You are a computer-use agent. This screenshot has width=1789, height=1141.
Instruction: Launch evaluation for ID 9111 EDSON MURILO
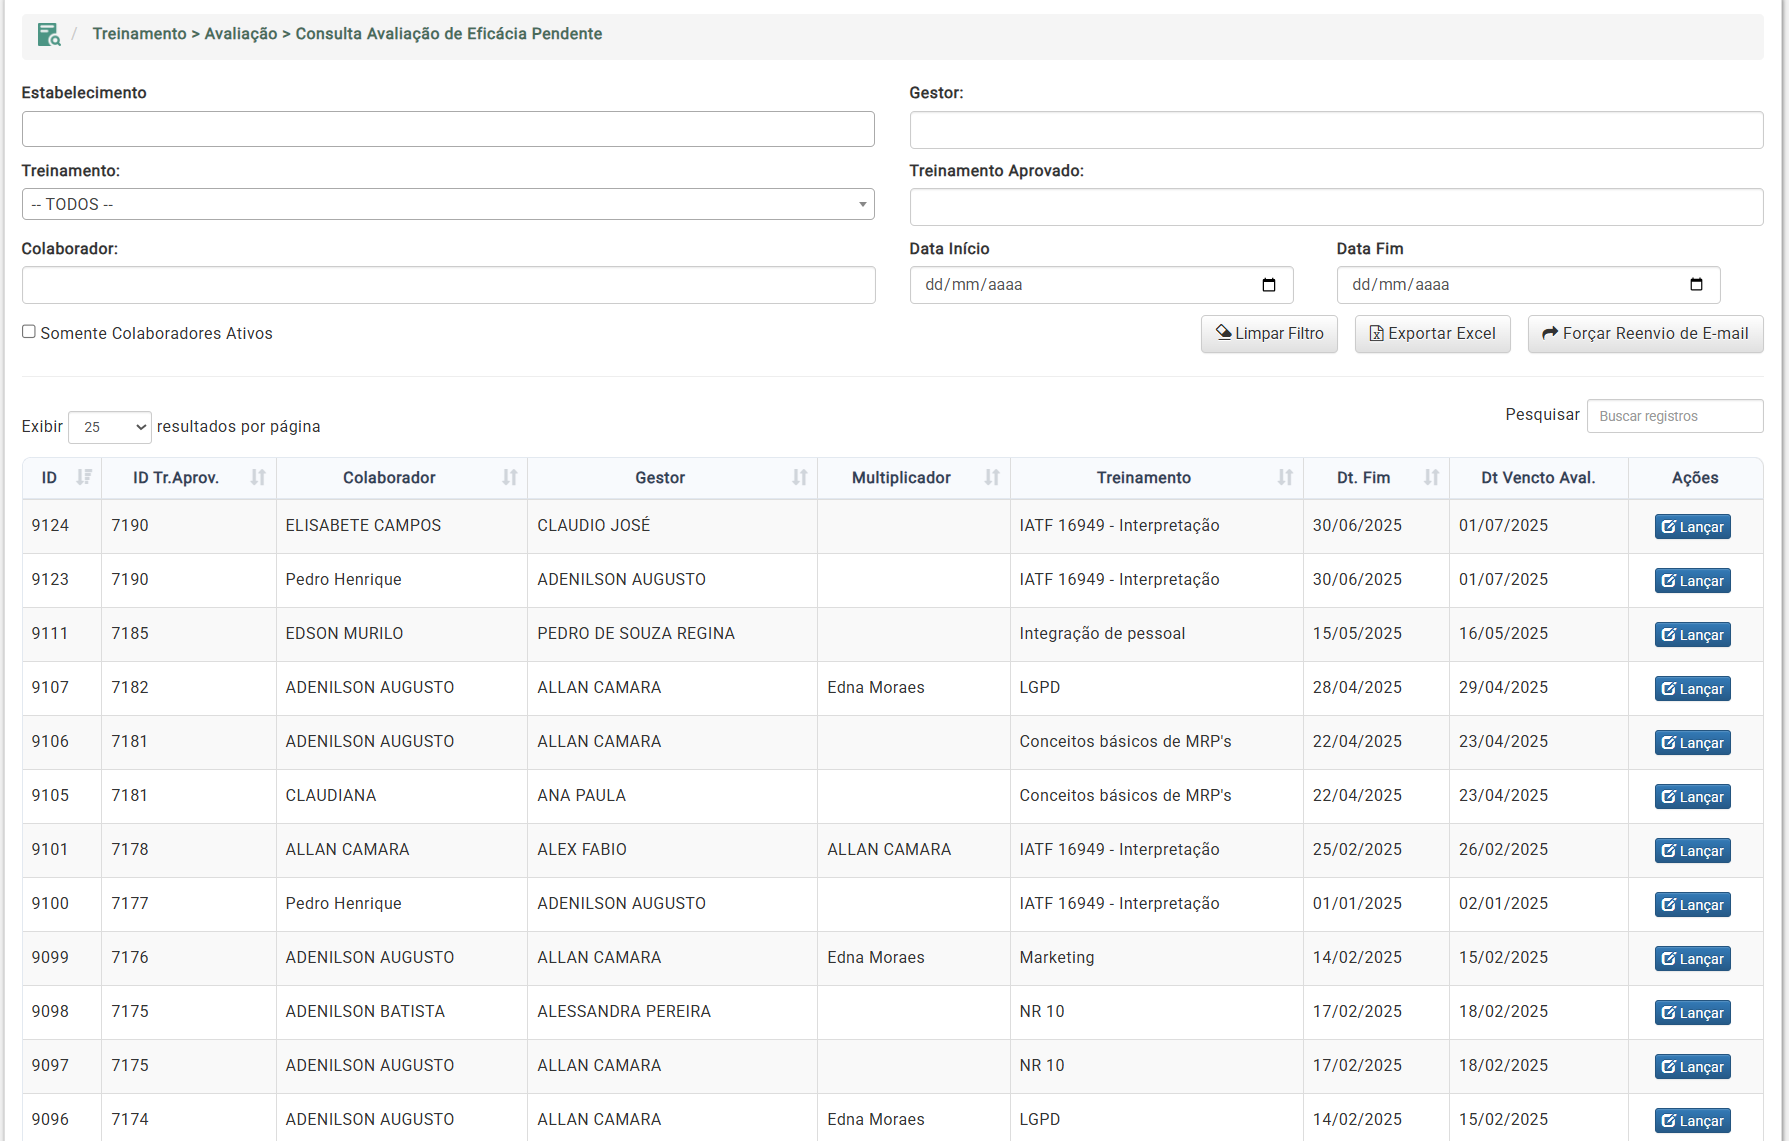pyautogui.click(x=1692, y=635)
